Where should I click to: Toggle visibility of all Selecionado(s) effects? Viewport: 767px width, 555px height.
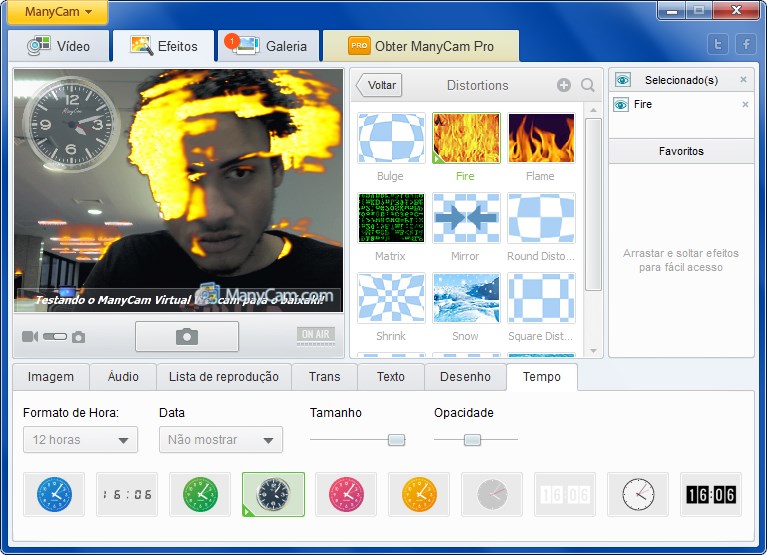pyautogui.click(x=623, y=80)
